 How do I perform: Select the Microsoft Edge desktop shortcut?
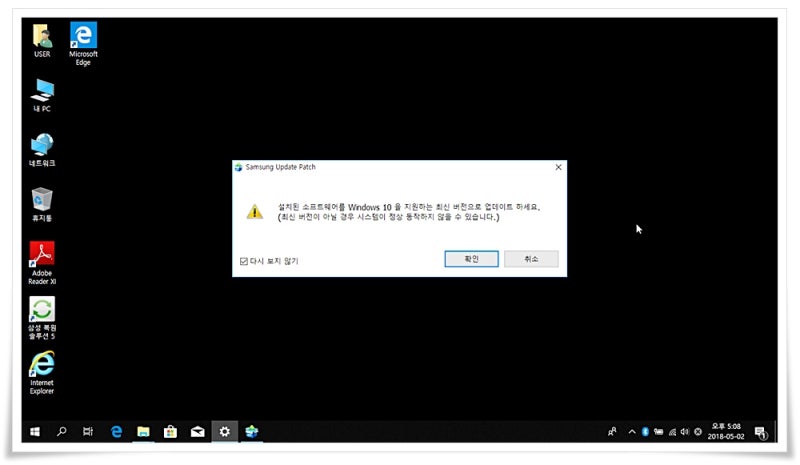[x=83, y=43]
